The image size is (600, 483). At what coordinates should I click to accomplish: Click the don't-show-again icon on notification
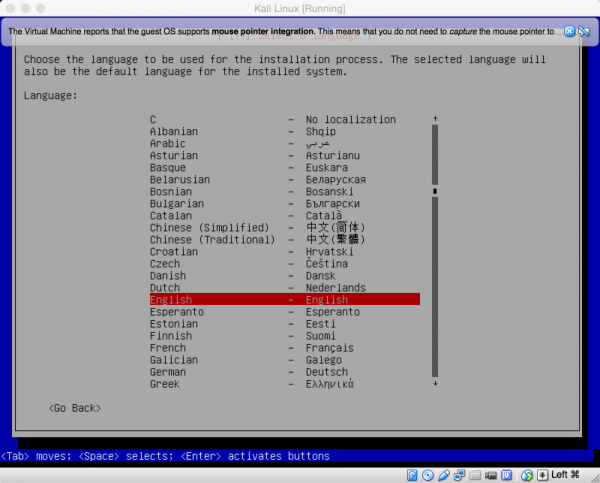[584, 31]
